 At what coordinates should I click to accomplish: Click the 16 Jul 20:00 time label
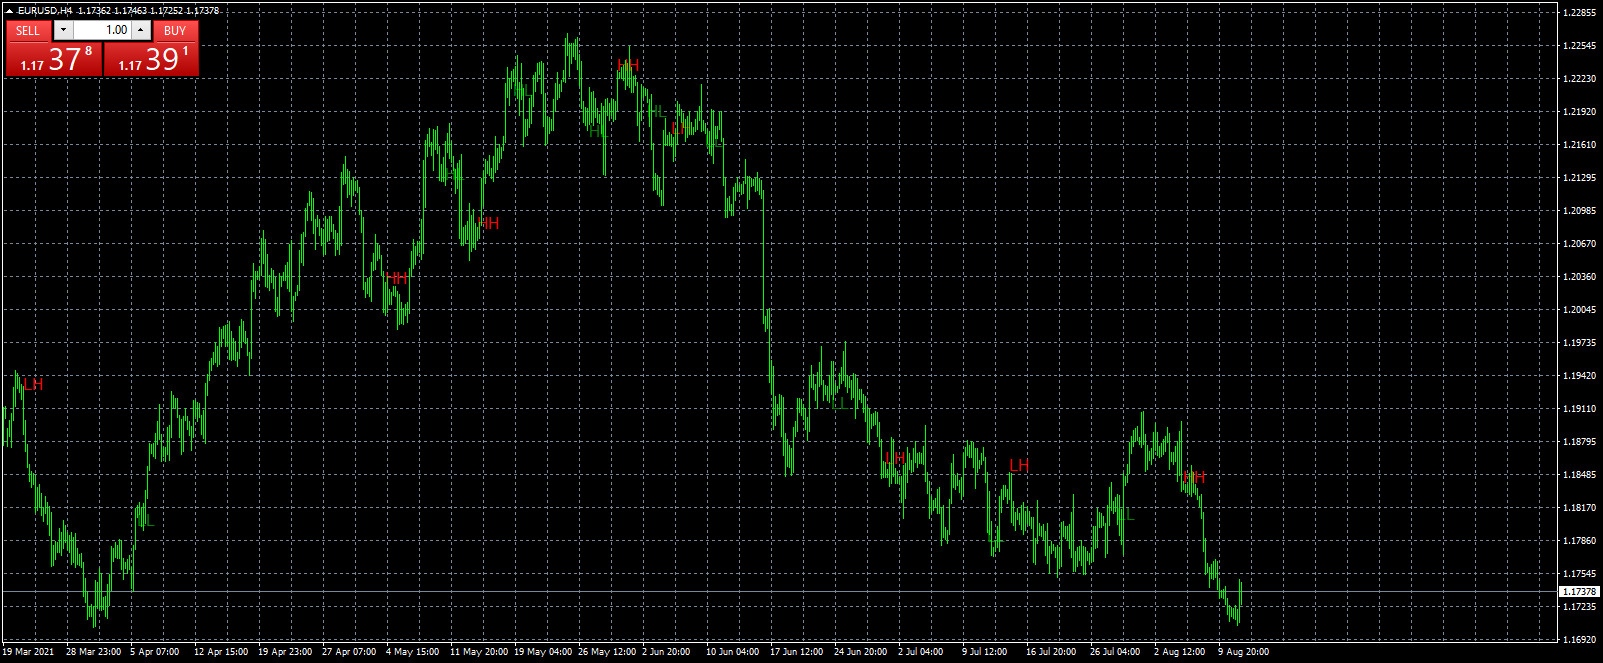coord(1051,652)
